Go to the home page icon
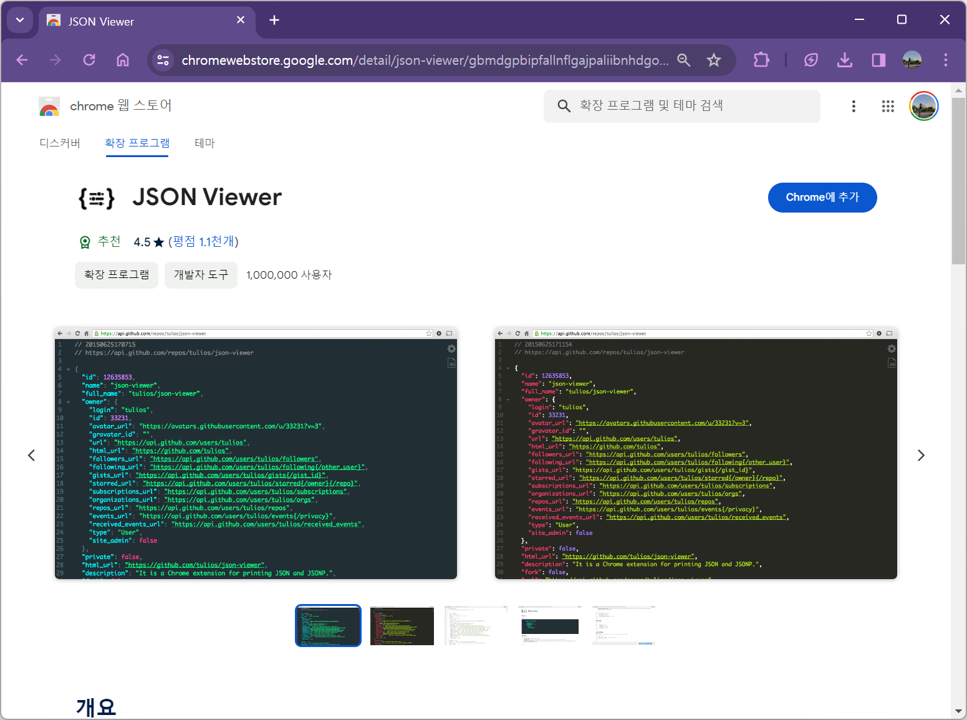This screenshot has height=720, width=967. tap(123, 60)
